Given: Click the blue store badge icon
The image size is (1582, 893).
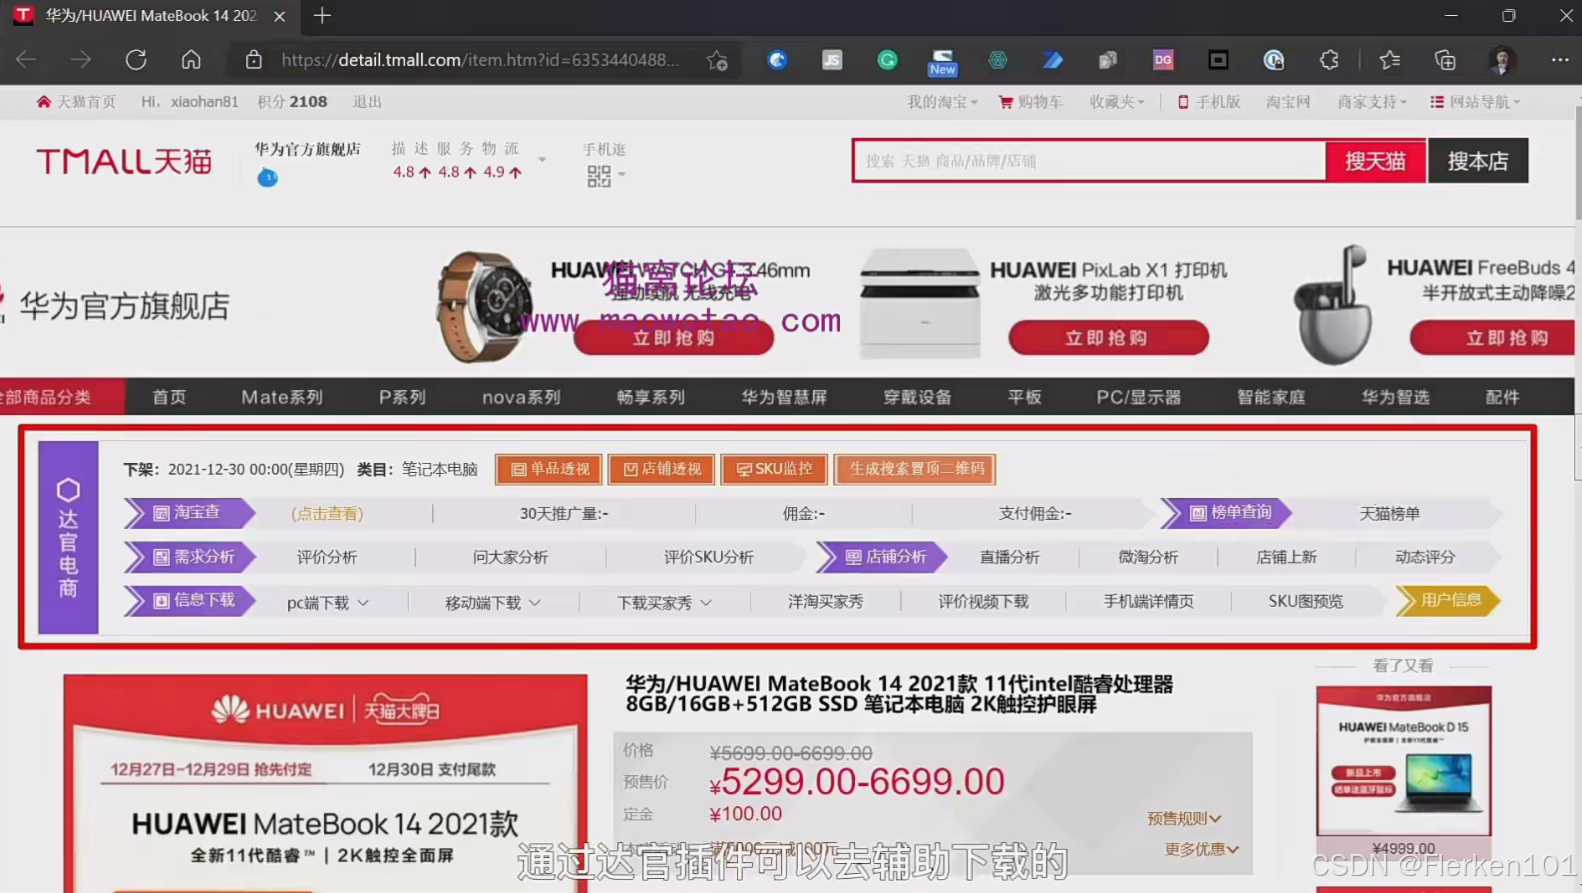Looking at the screenshot, I should coord(267,177).
